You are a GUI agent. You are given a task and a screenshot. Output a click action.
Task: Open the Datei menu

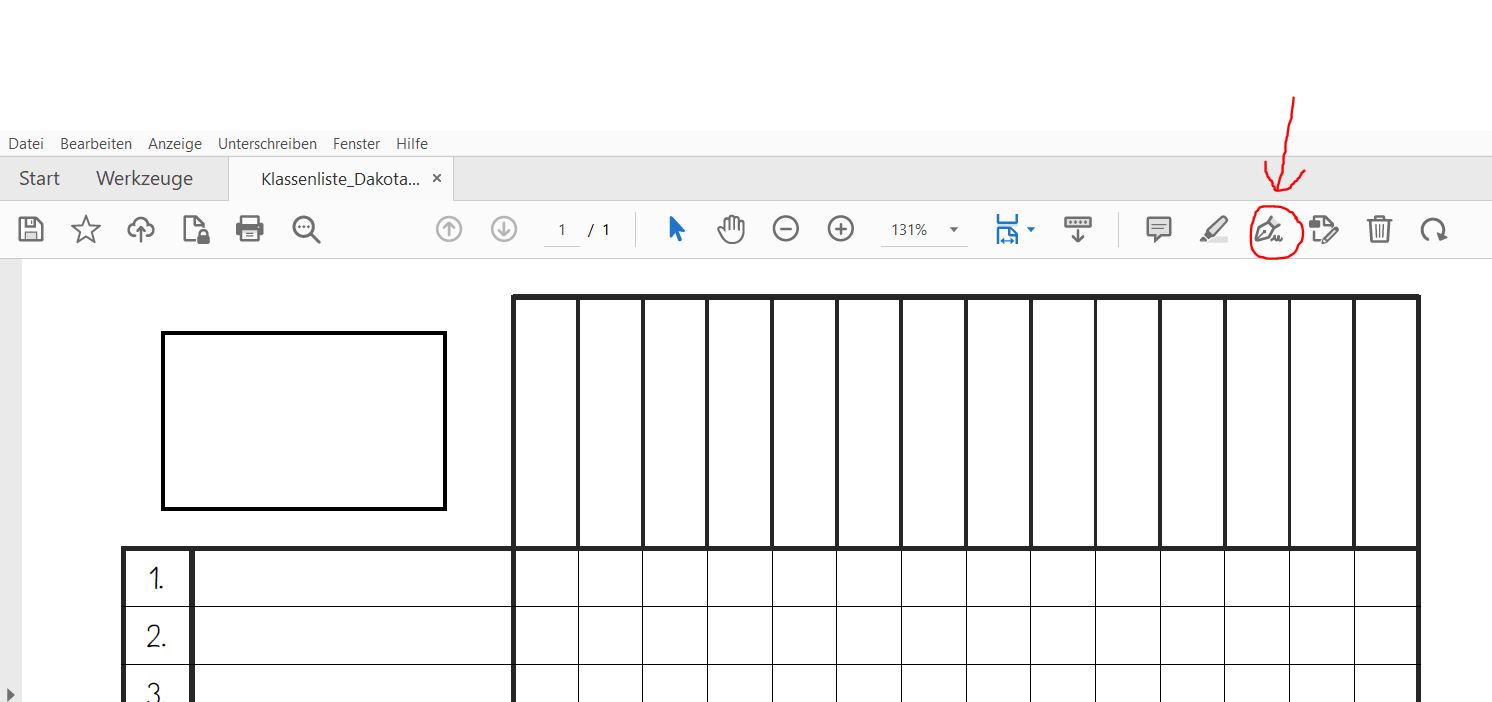coord(26,144)
